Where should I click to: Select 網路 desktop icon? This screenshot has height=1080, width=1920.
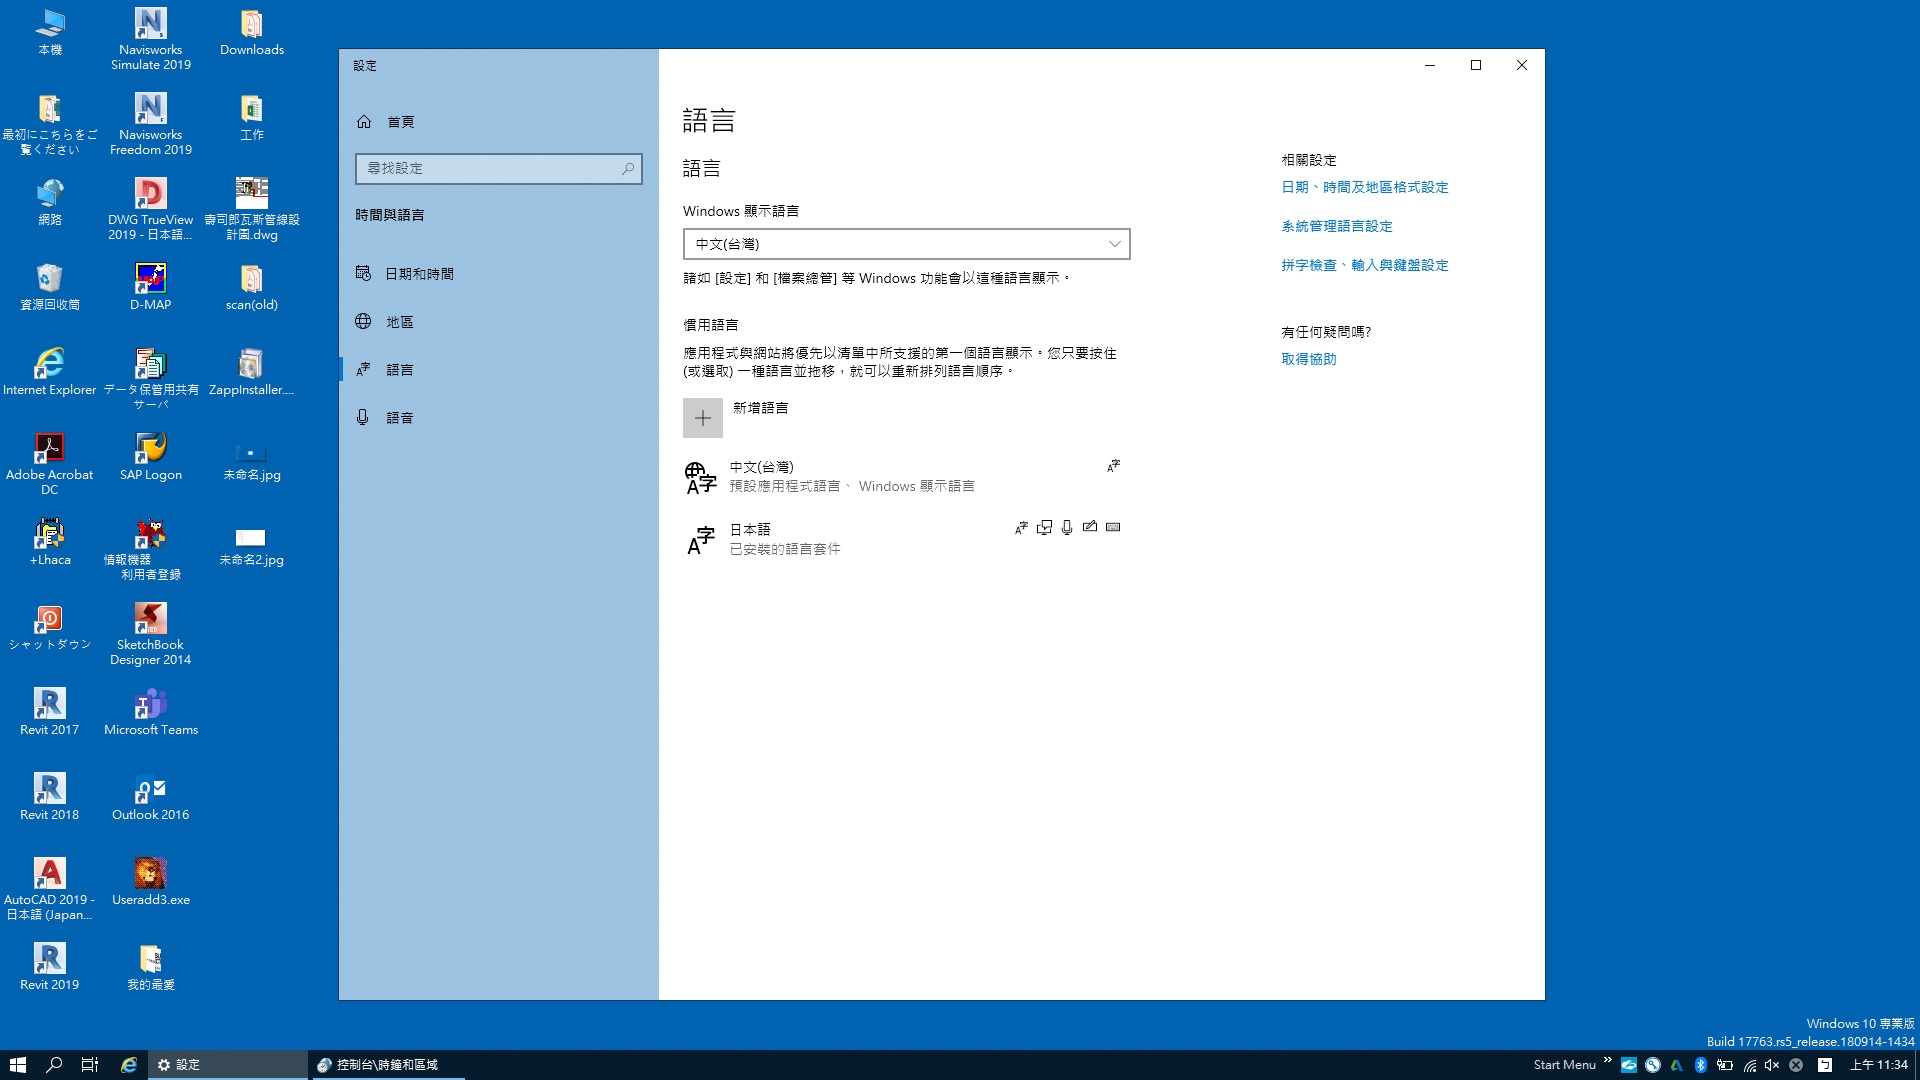49,202
